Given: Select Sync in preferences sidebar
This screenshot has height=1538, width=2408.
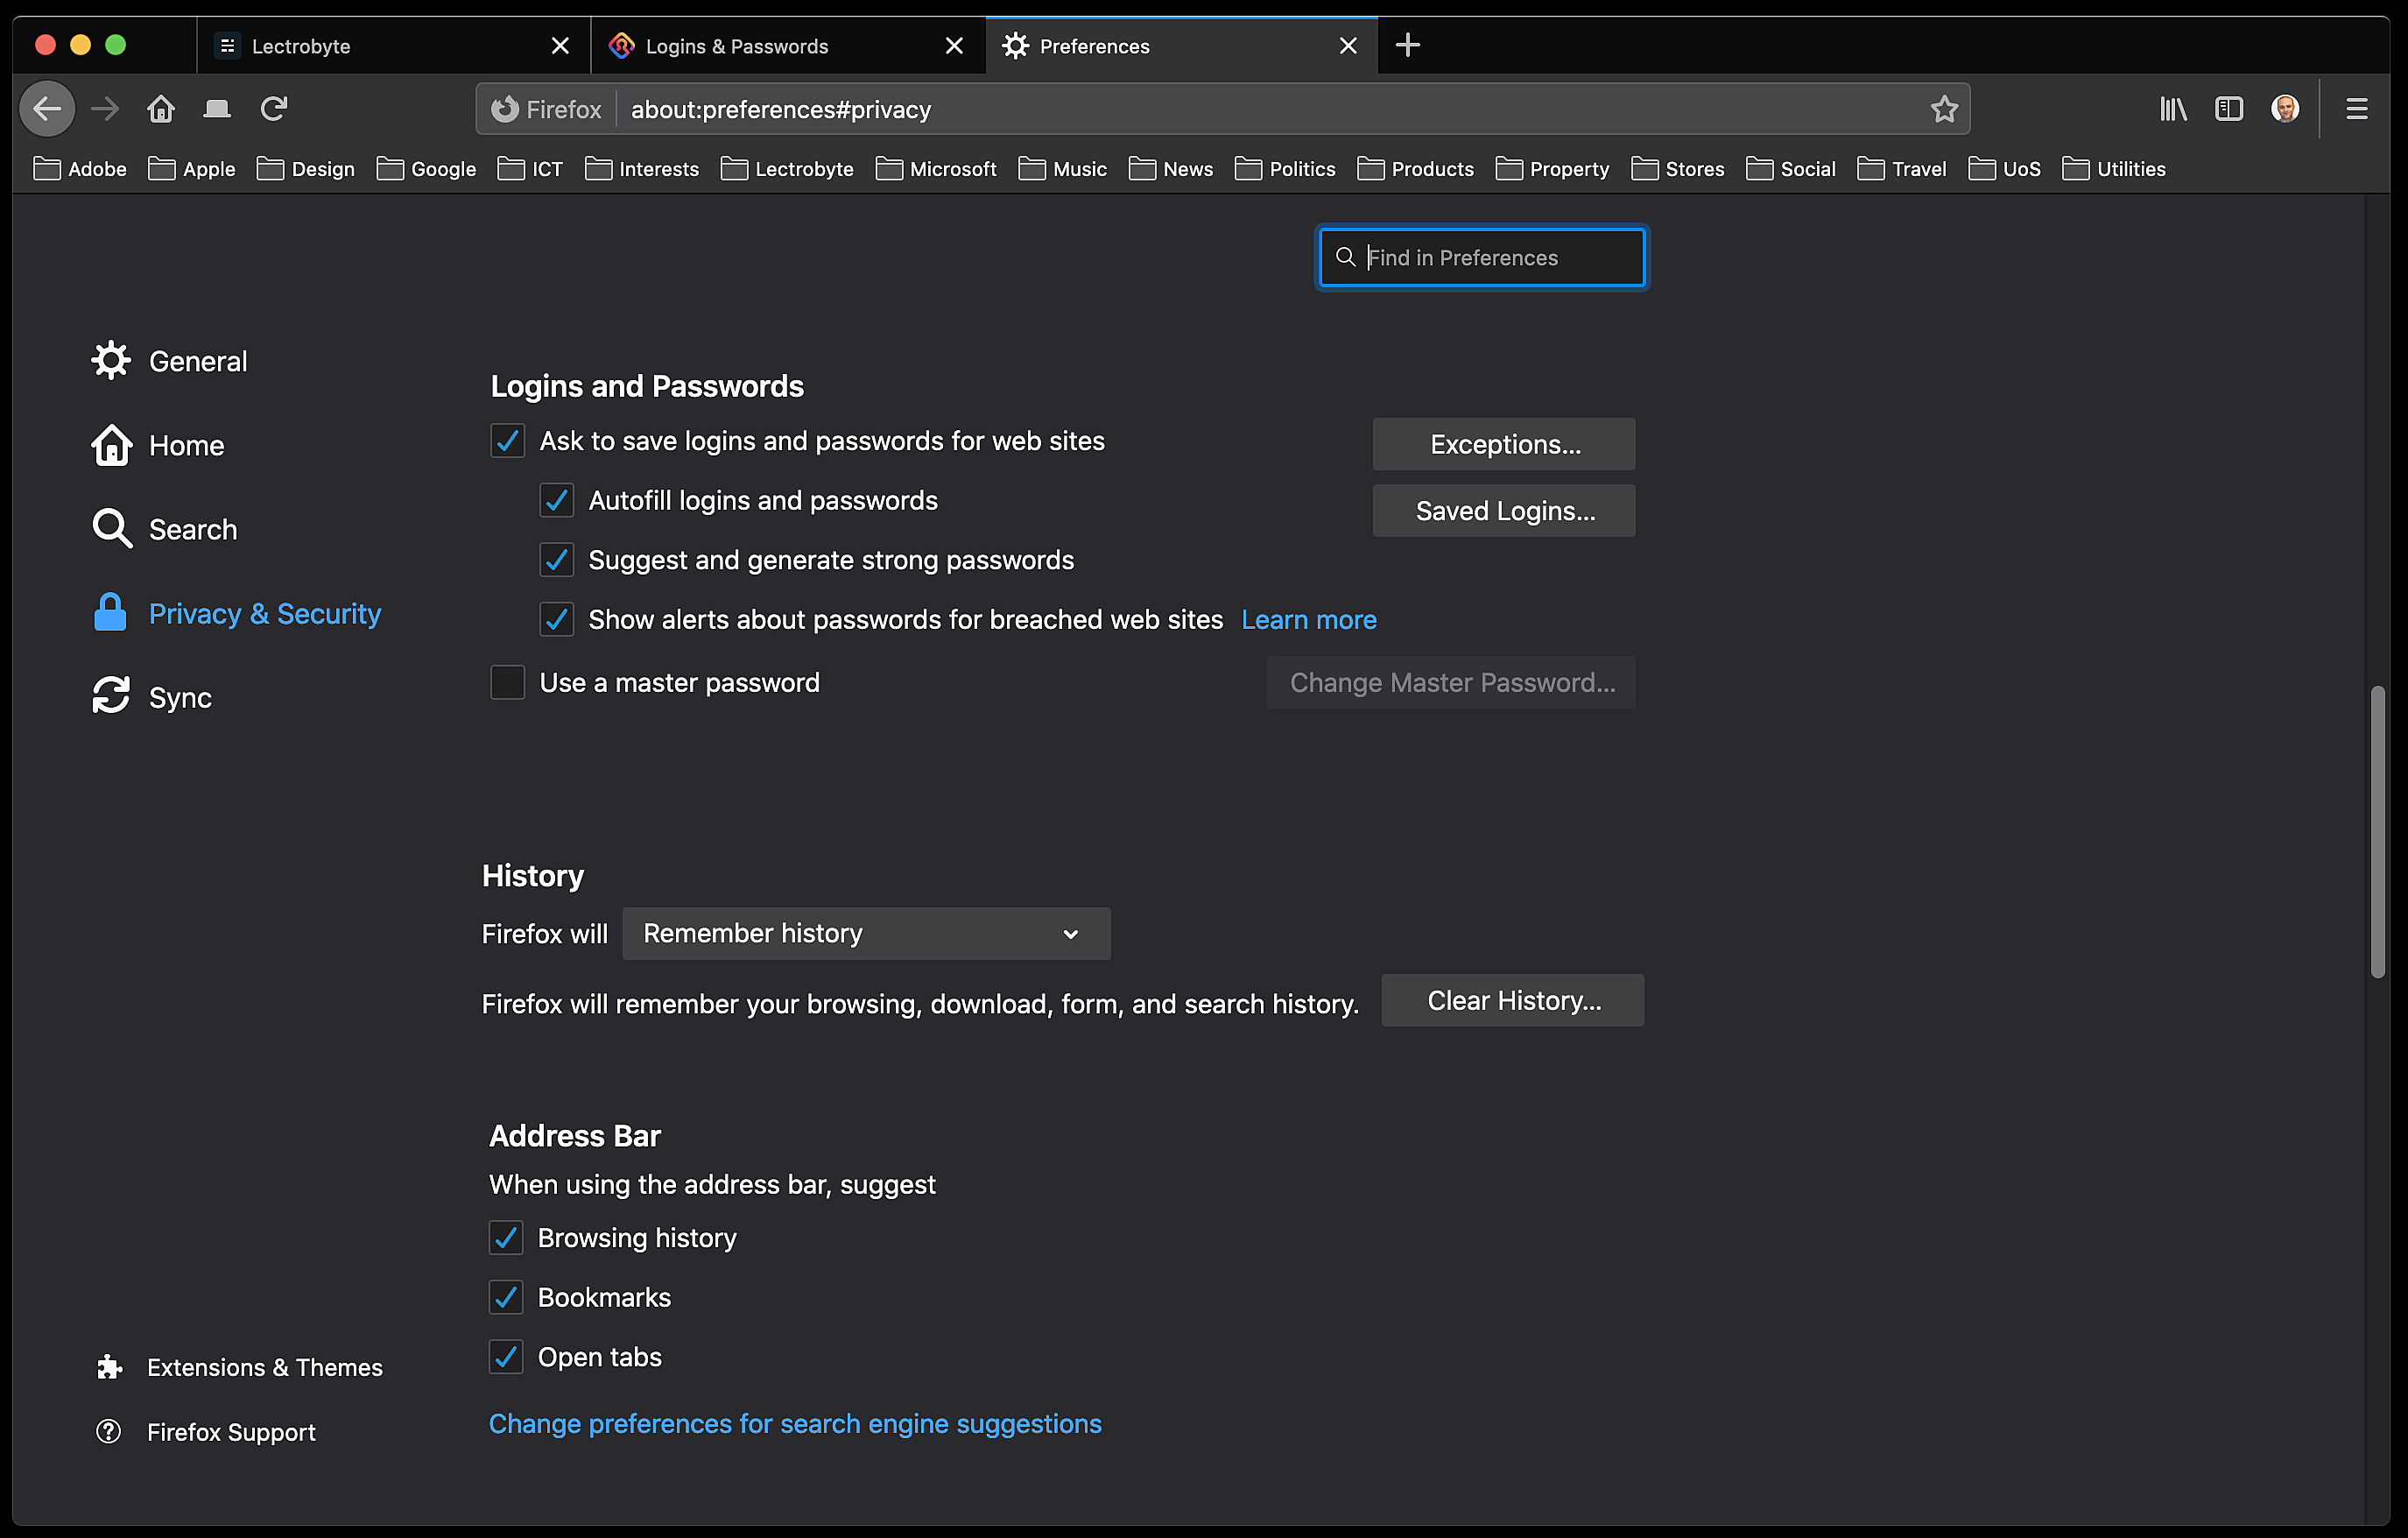Looking at the screenshot, I should pyautogui.click(x=179, y=697).
